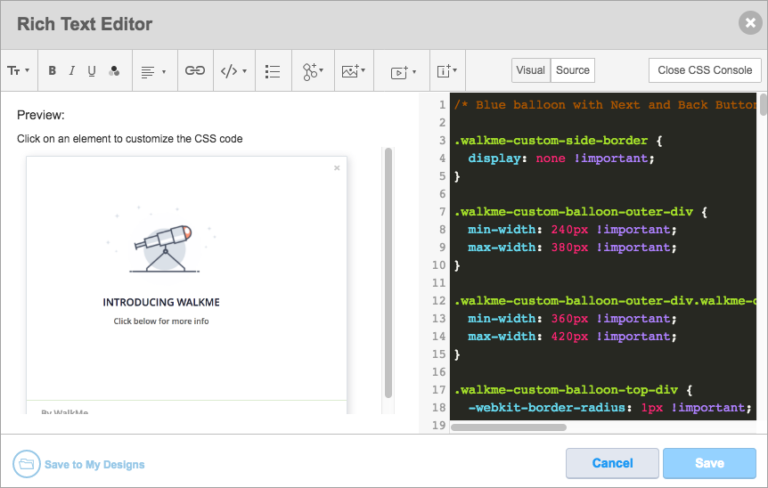Switch to the Visual tab

pos(530,71)
